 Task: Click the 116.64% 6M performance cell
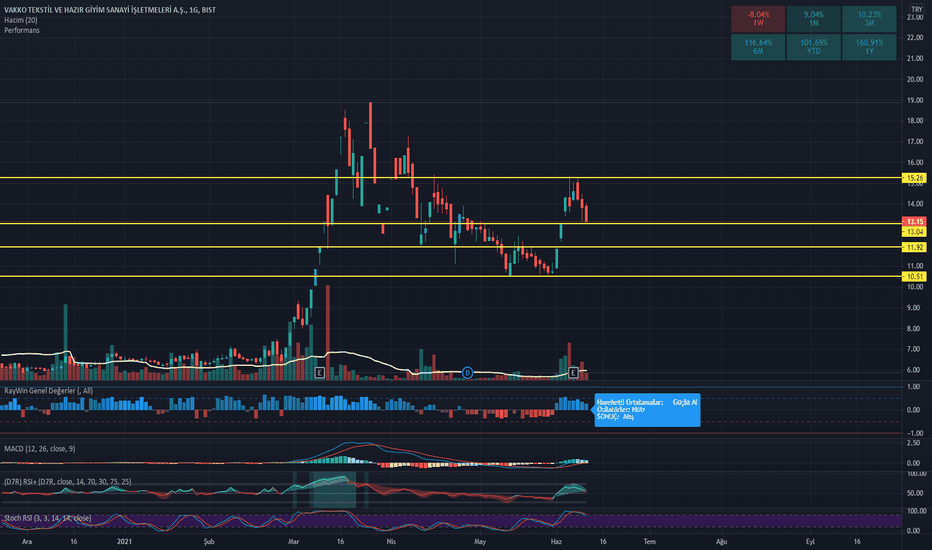coord(758,47)
